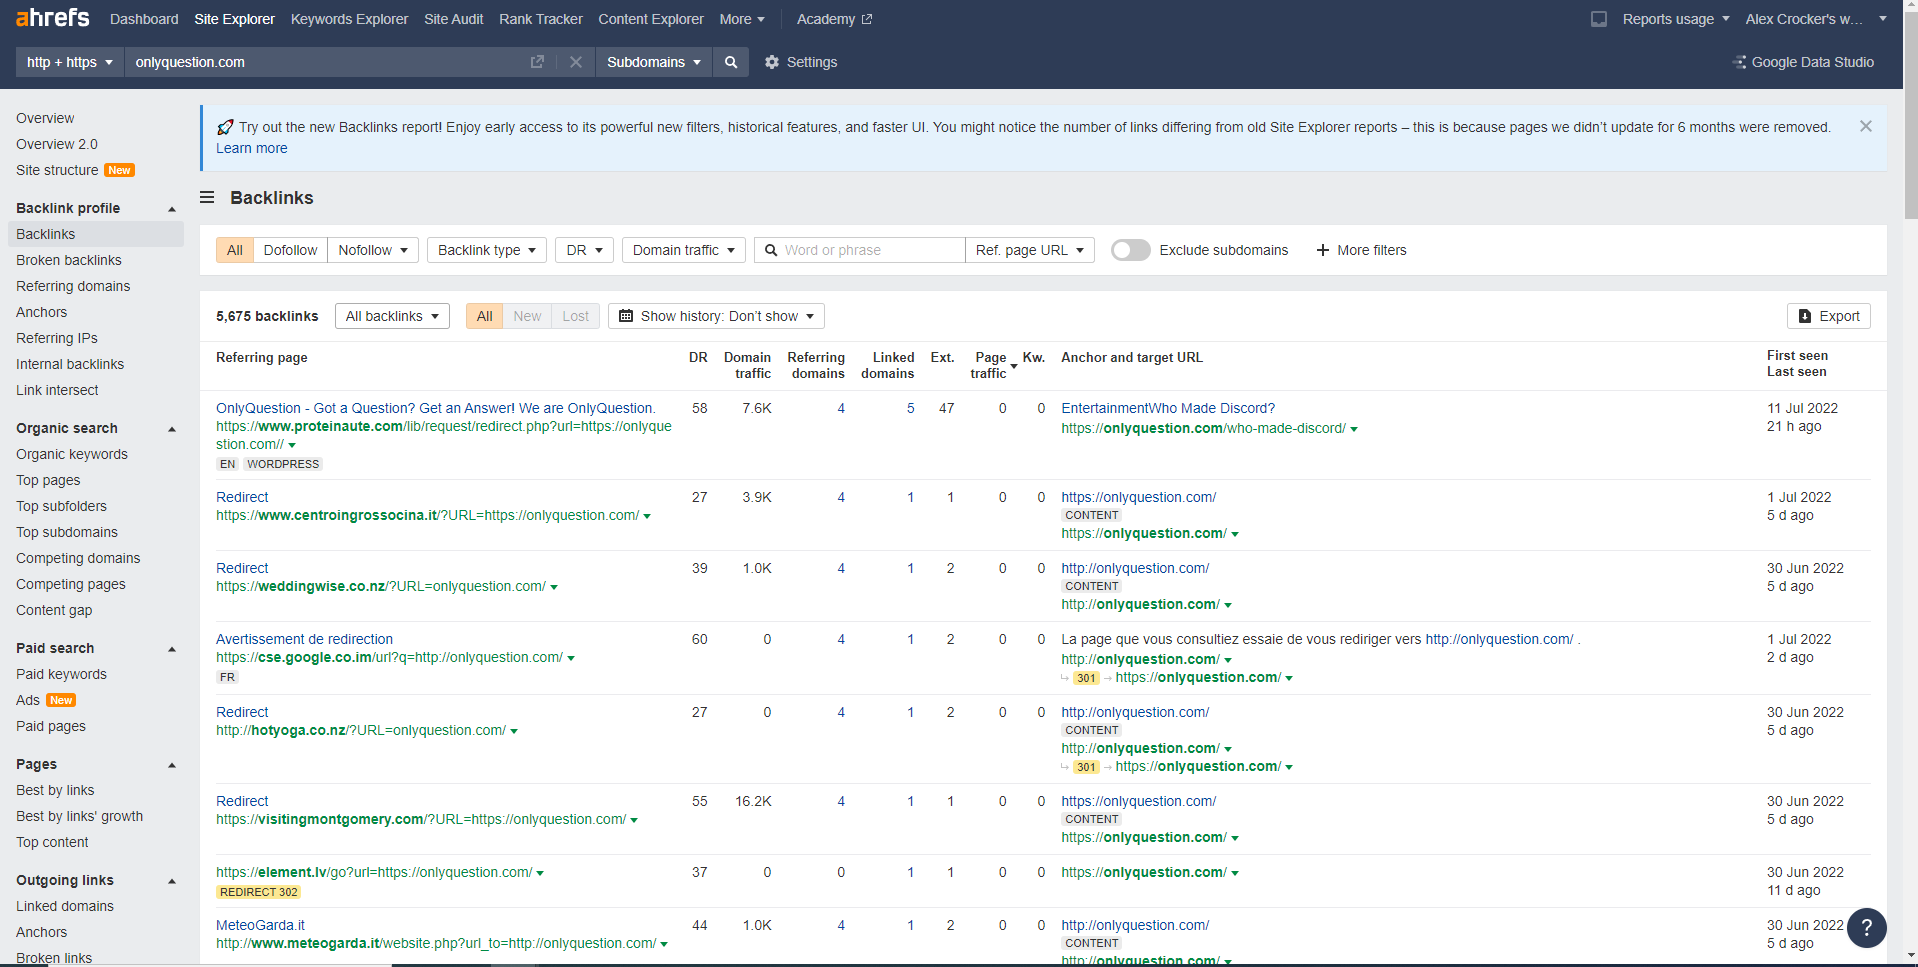1918x967 pixels.
Task: Show only Lost backlinks
Action: (575, 316)
